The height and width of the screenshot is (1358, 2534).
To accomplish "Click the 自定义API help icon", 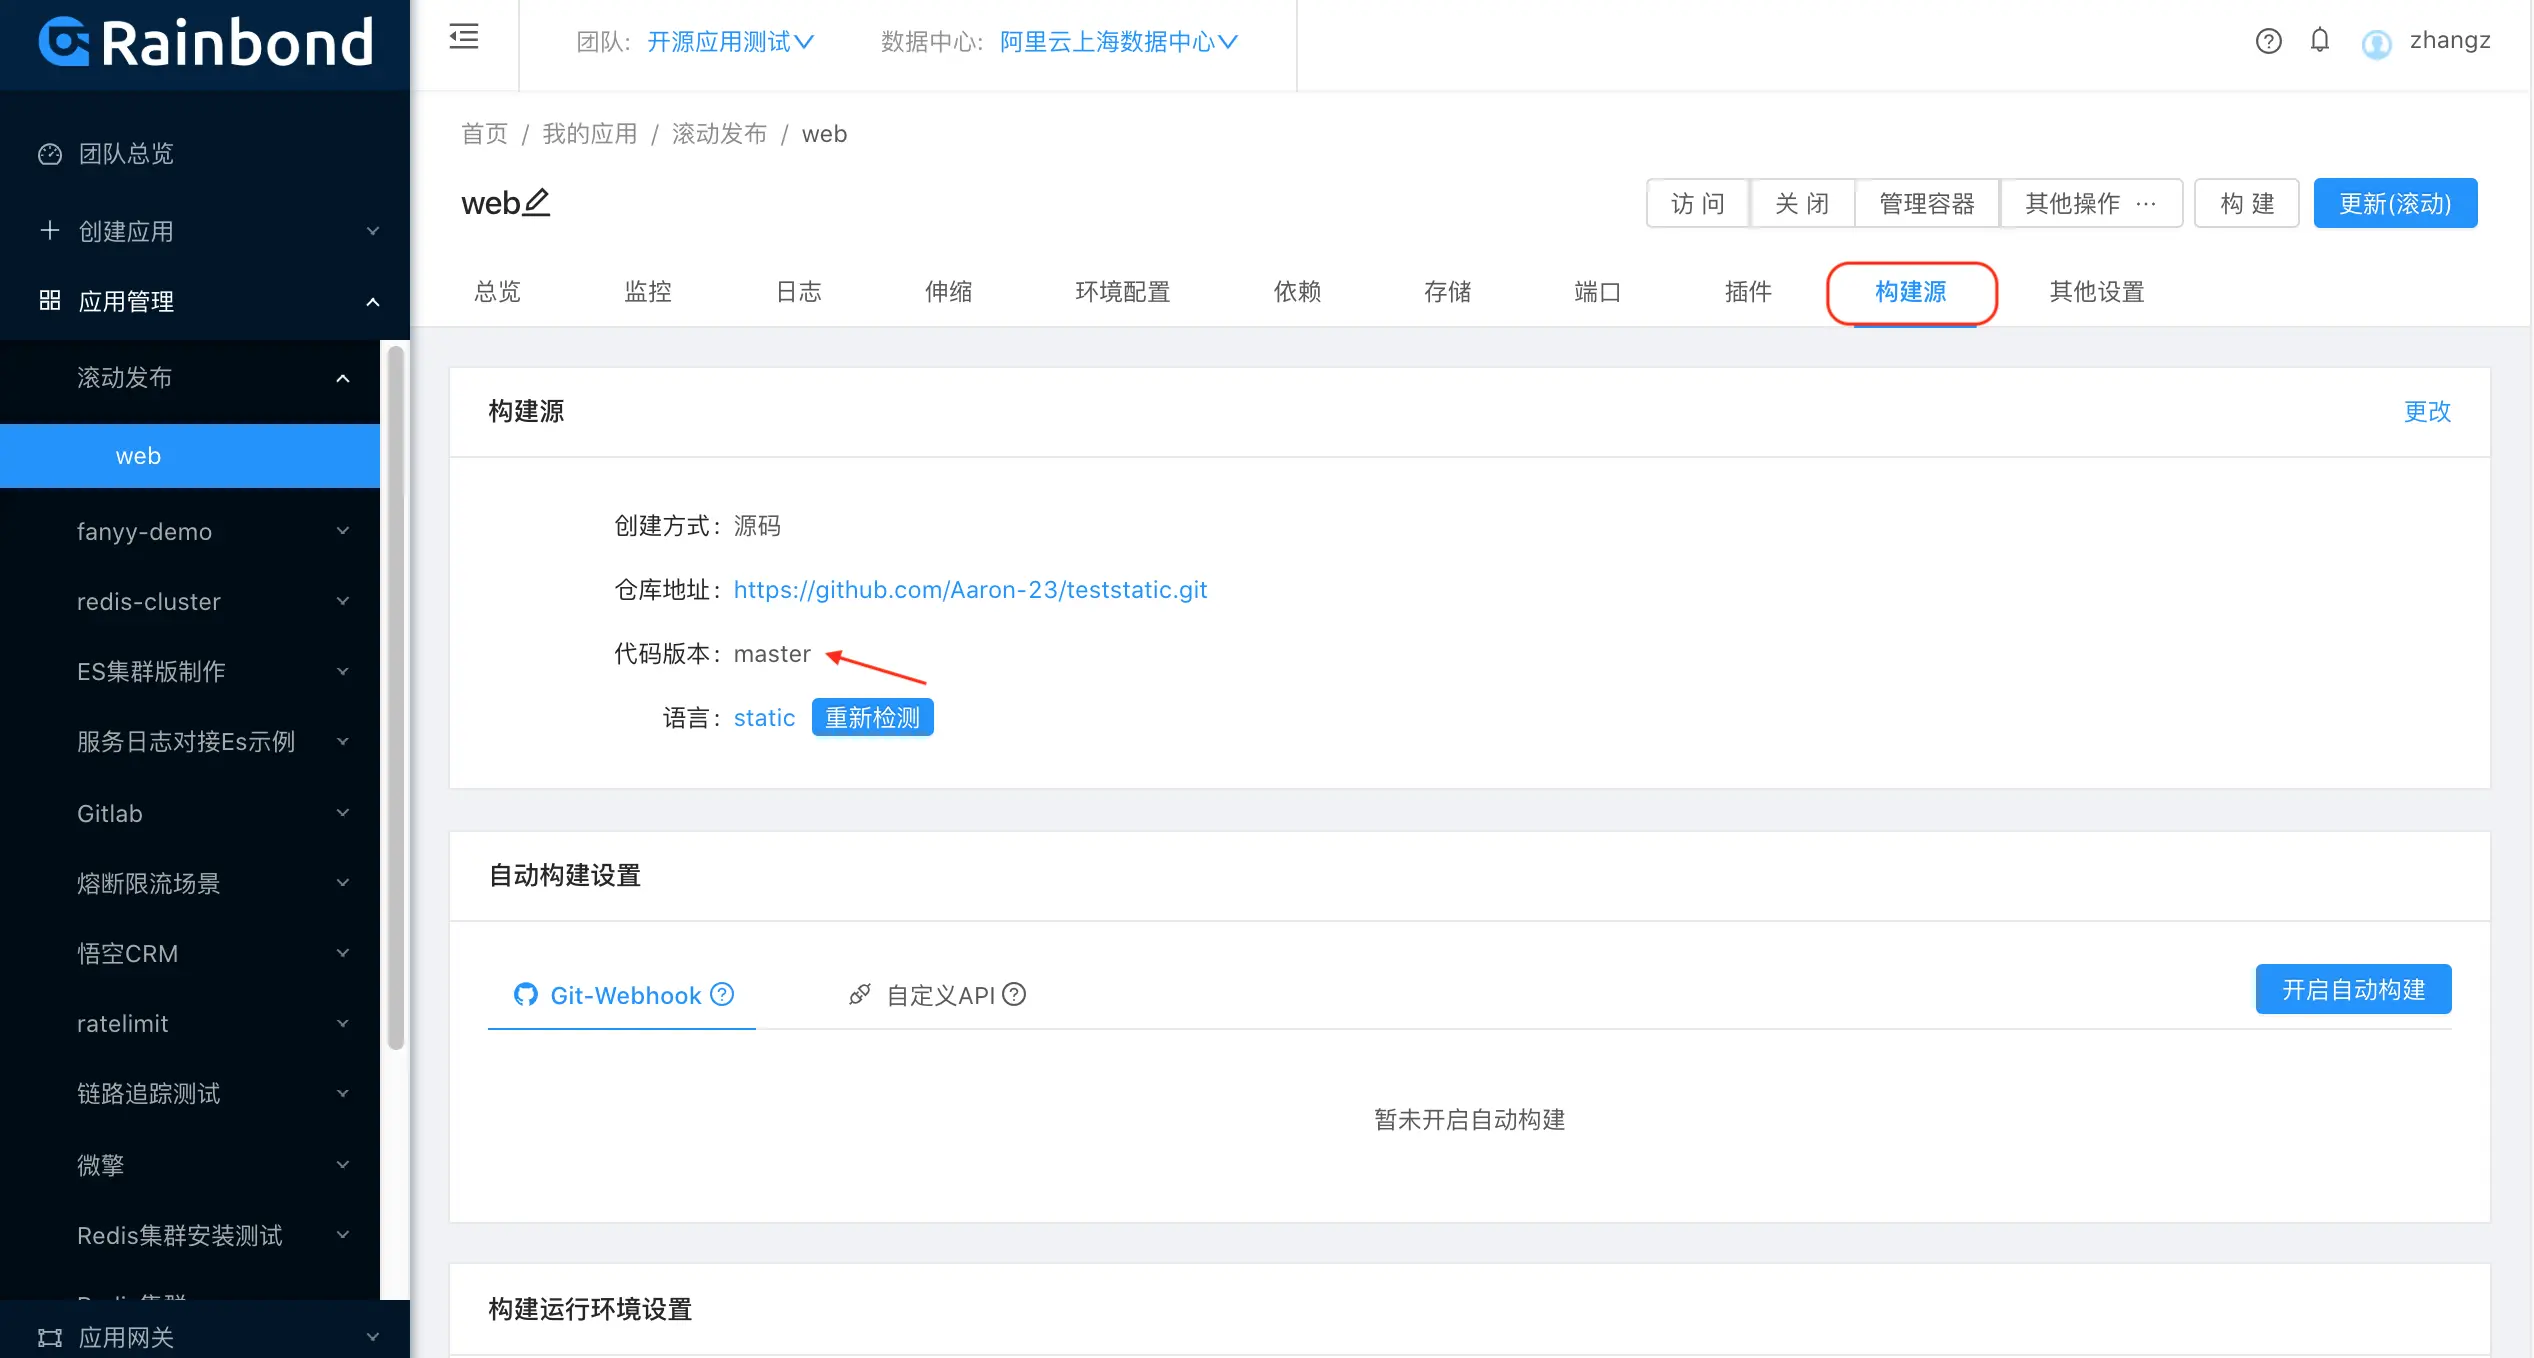I will (x=1014, y=994).
